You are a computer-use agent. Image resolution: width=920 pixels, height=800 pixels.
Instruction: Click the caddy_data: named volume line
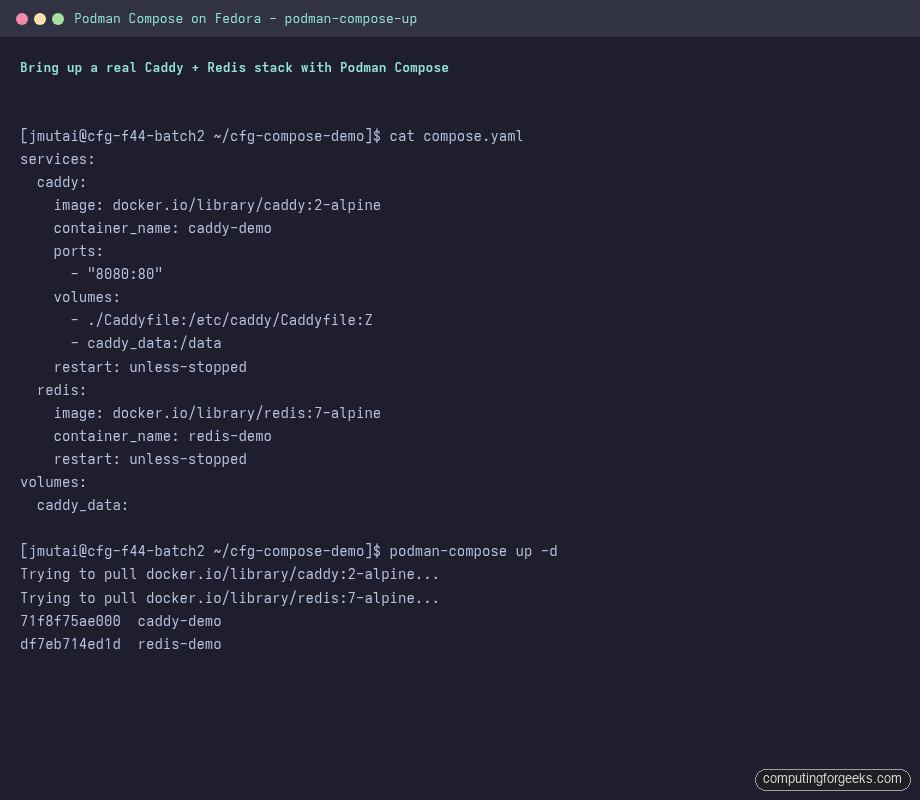[x=83, y=505]
